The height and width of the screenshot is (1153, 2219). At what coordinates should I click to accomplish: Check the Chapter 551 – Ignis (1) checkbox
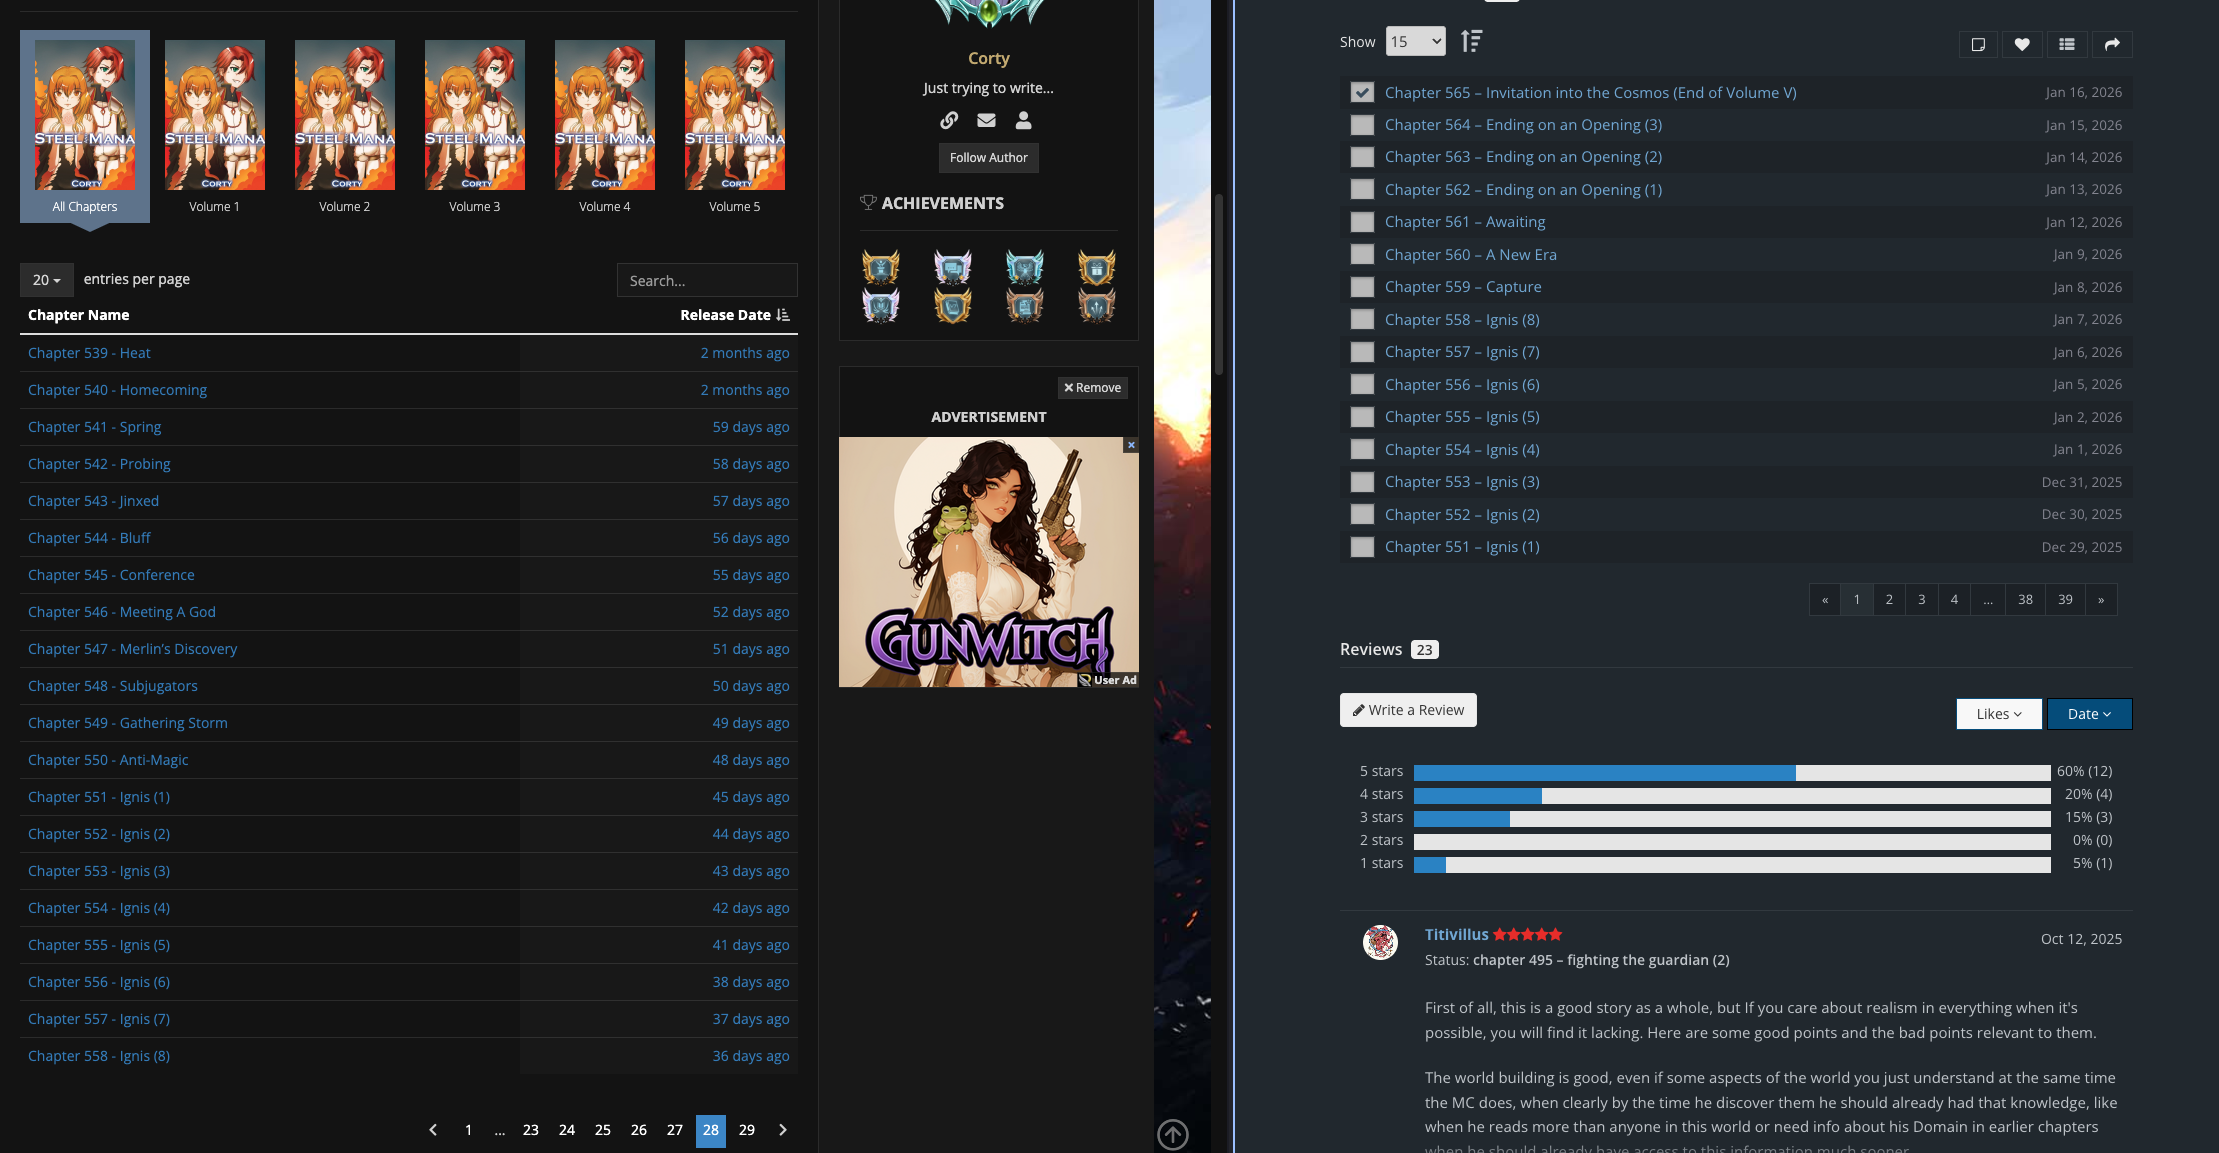click(1362, 547)
